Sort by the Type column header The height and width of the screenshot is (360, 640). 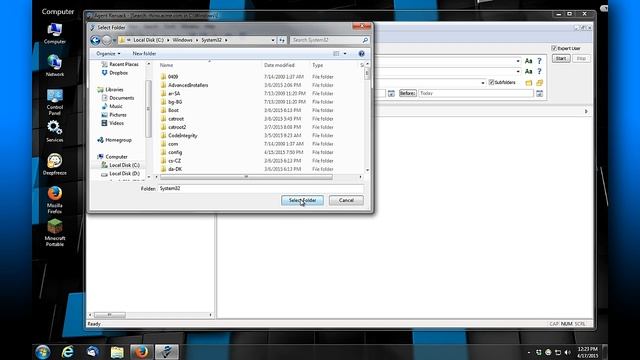pyautogui.click(x=333, y=65)
